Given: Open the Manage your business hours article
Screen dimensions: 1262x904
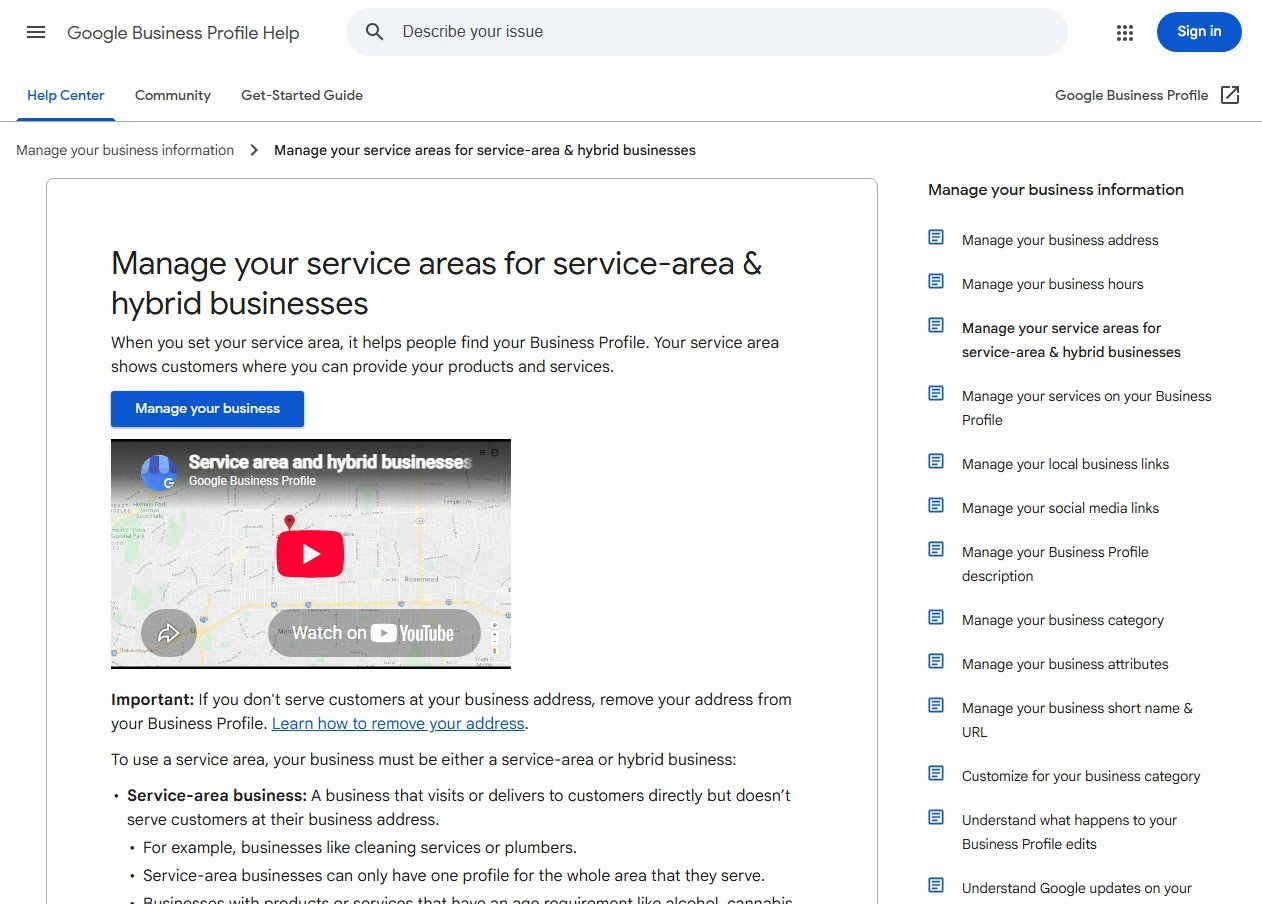Looking at the screenshot, I should 1052,284.
